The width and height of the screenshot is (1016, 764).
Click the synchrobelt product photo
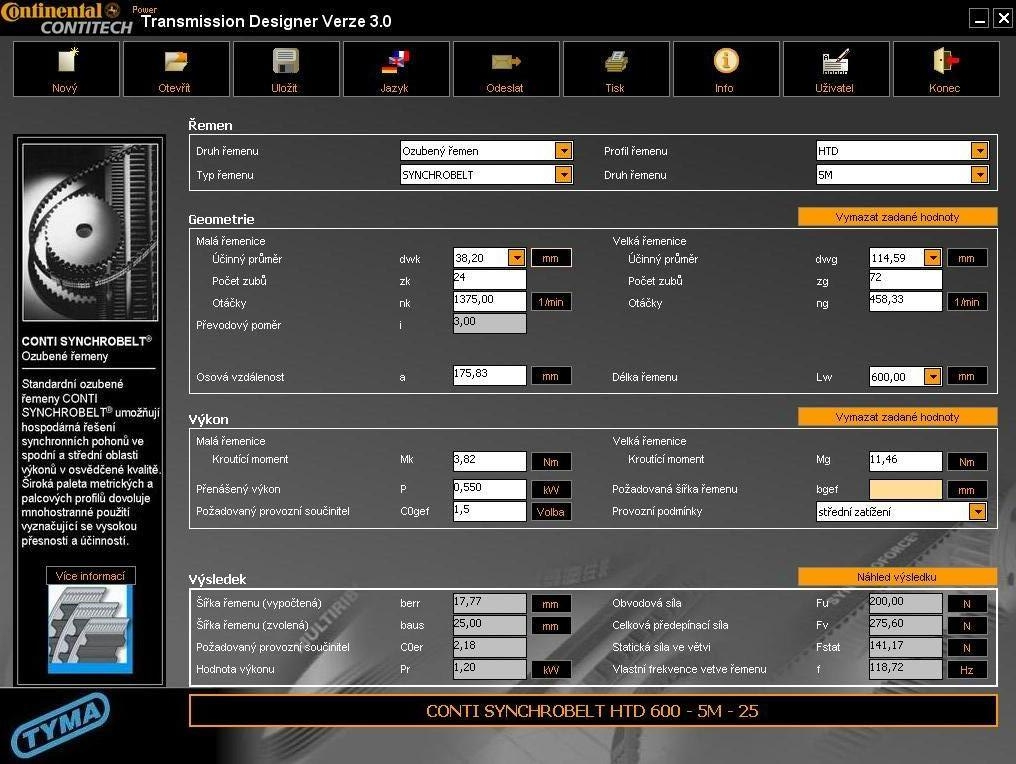[x=90, y=232]
